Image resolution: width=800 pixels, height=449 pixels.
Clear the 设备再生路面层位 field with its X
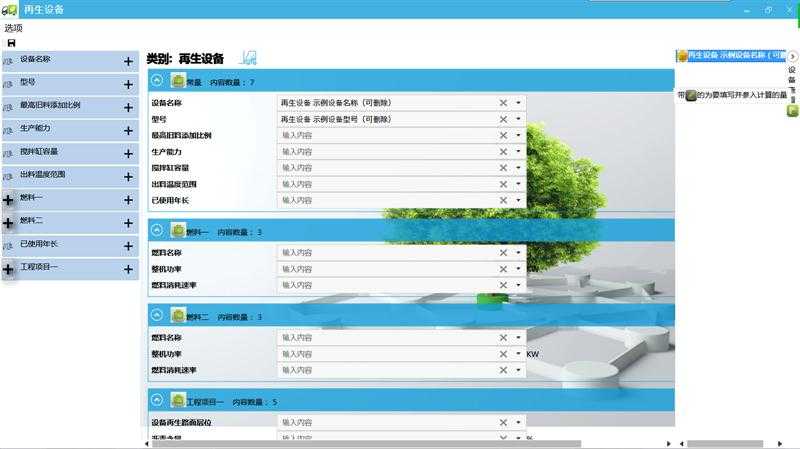503,422
